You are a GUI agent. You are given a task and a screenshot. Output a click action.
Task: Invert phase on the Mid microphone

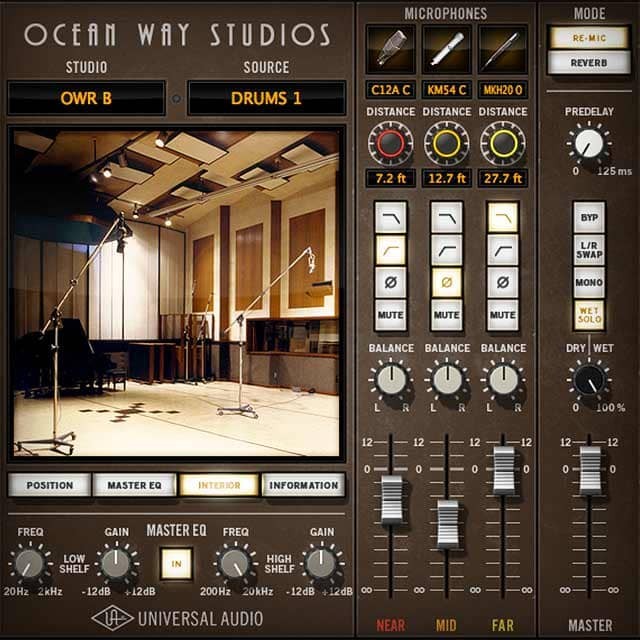446,282
